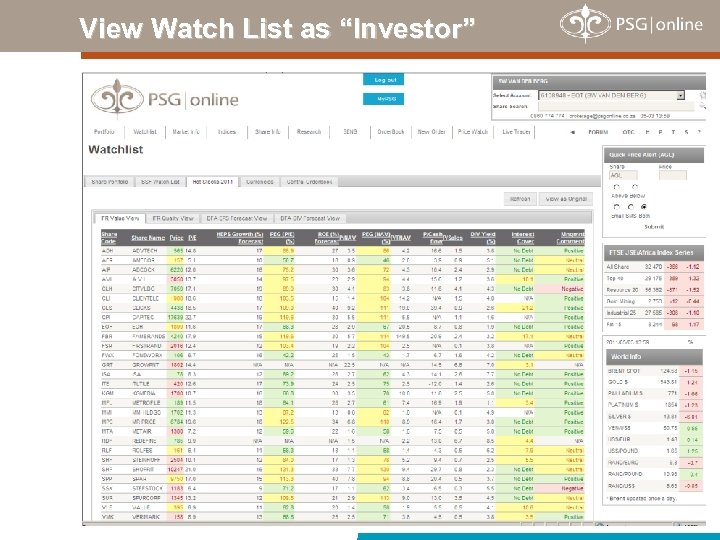Select the FR Quality View tab
720x540 pixels.
pos(173,219)
